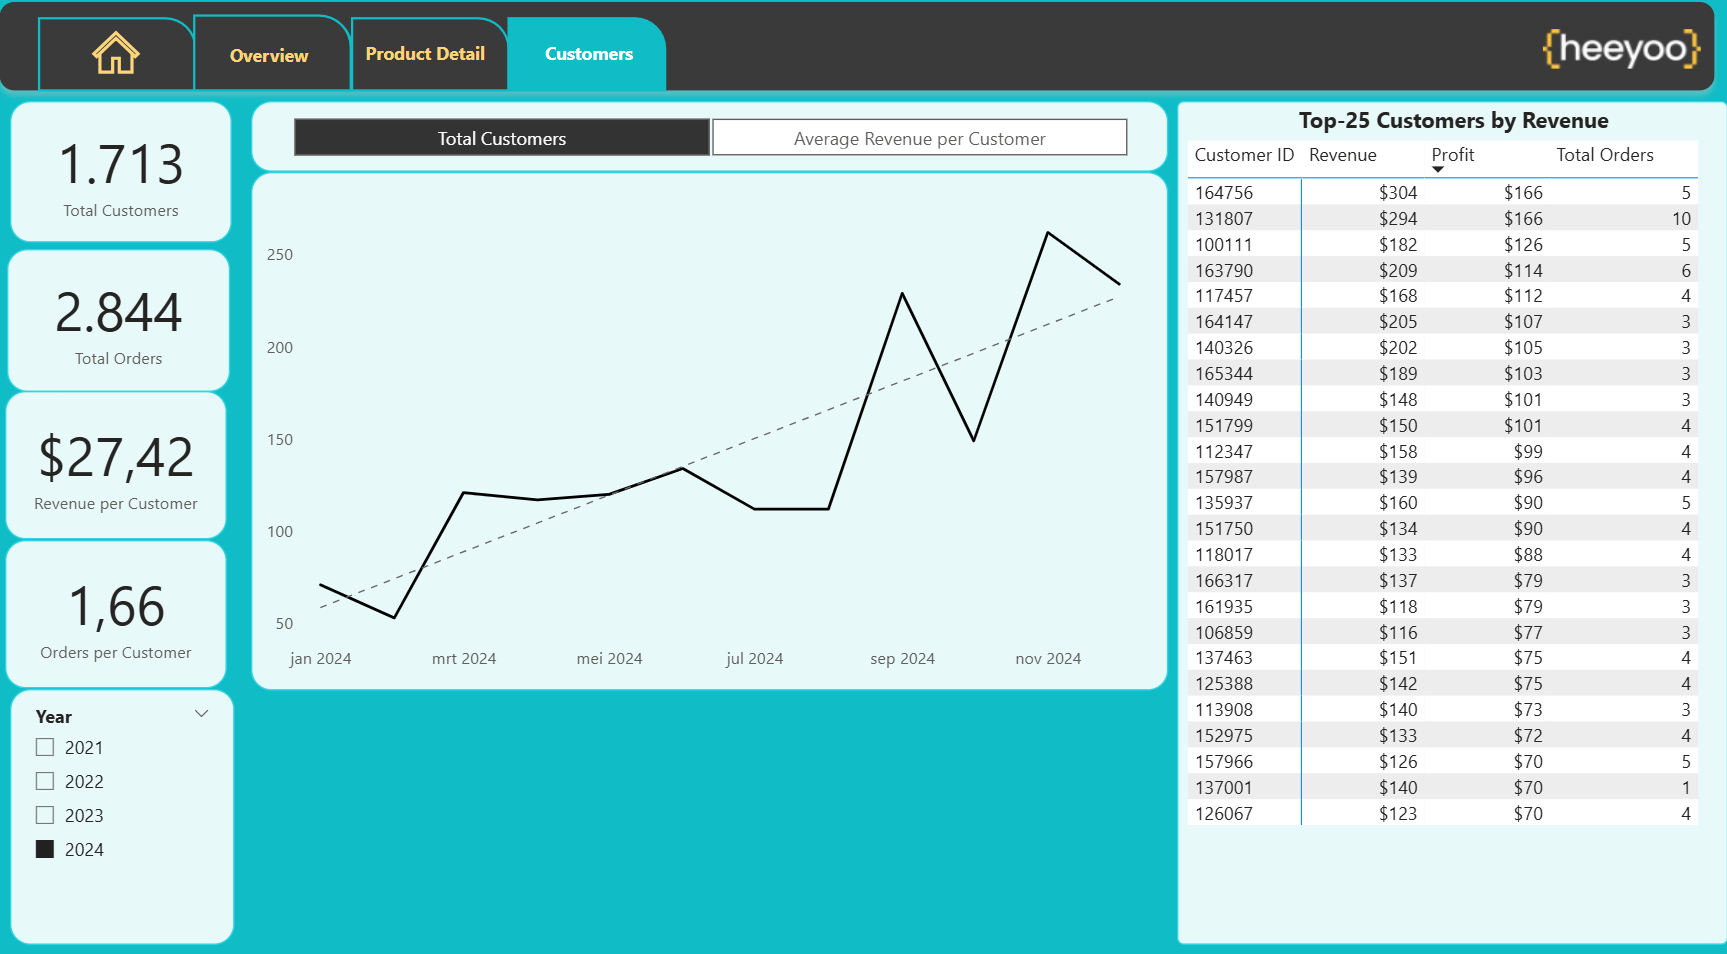Click customer ID 163790

click(1223, 270)
